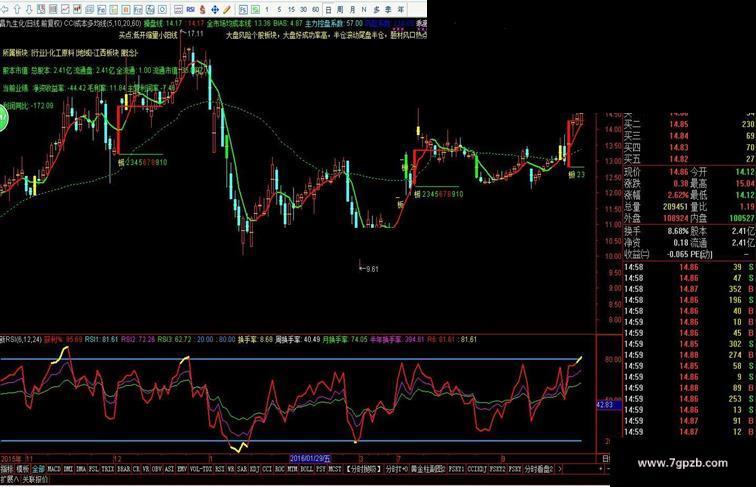756x487 pixels.
Task: Click the trade row with volume 352
Action: (x=689, y=289)
